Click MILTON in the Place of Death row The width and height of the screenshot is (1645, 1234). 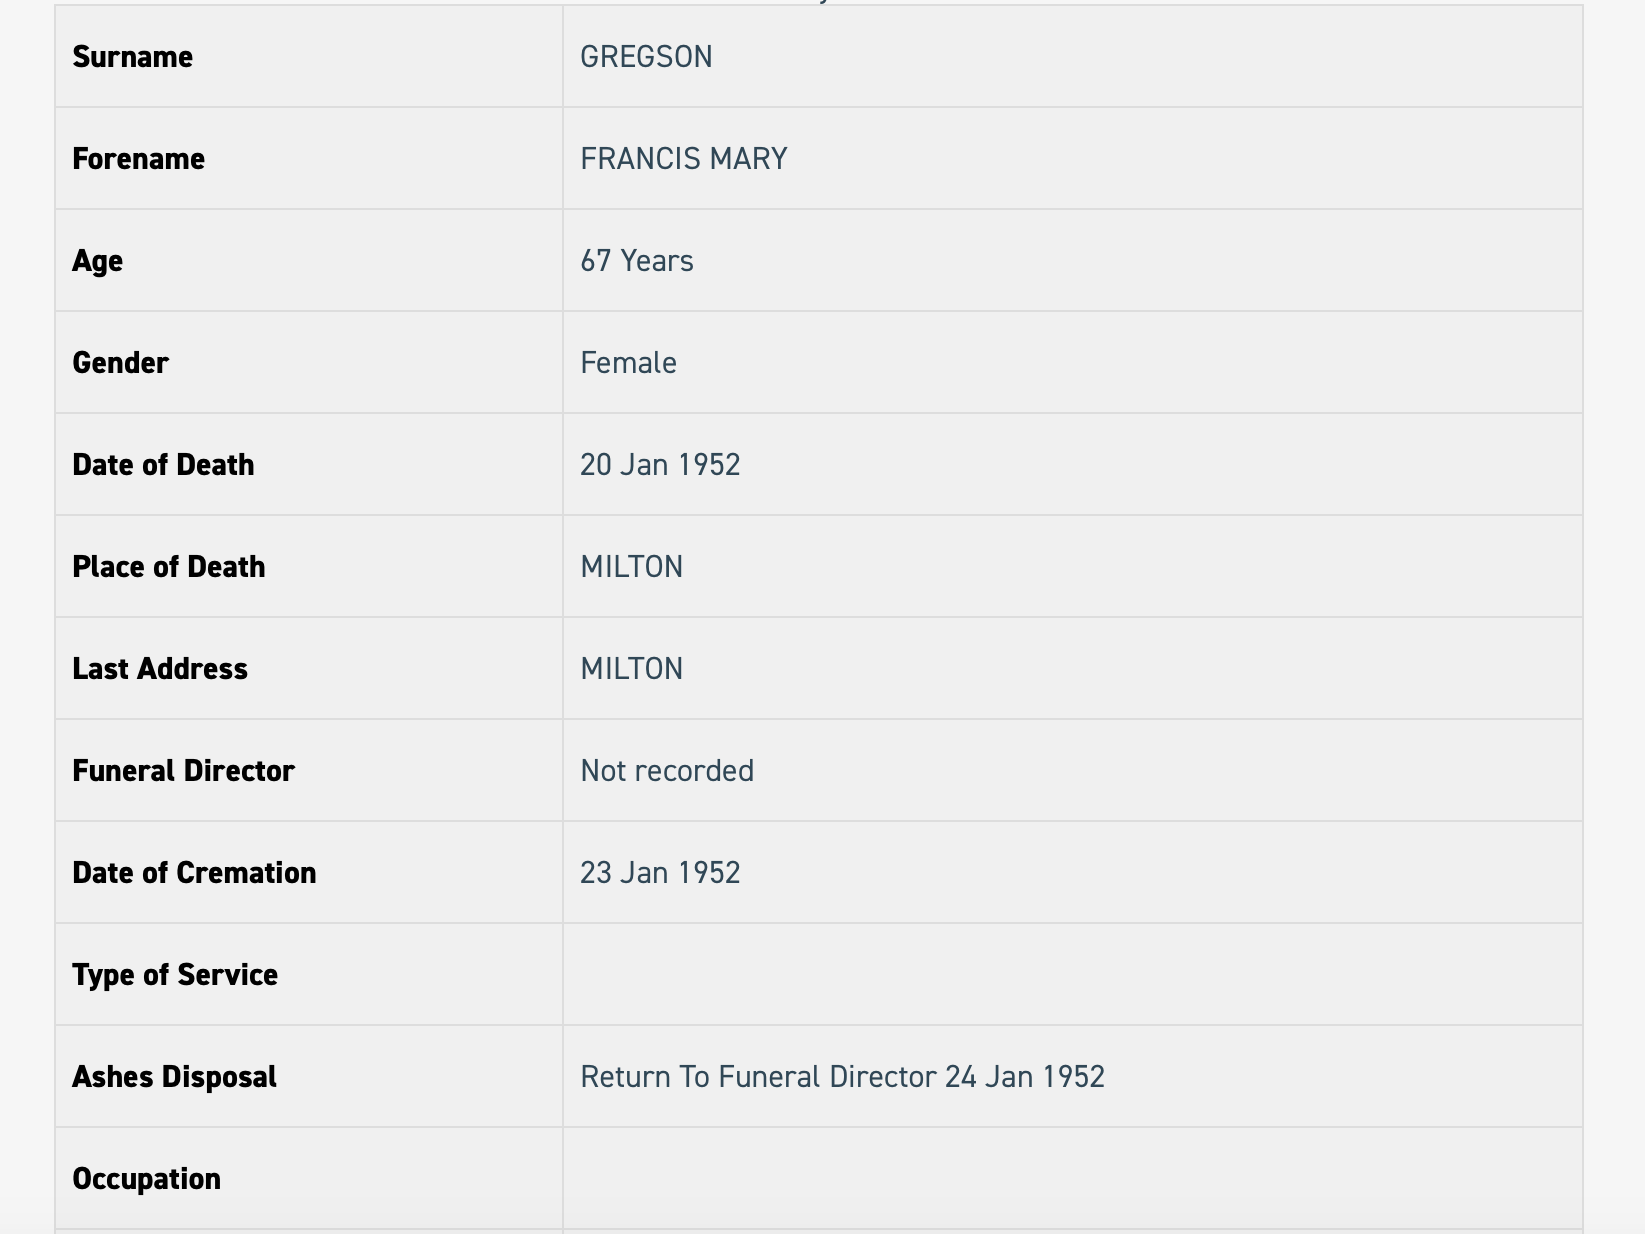pyautogui.click(x=632, y=567)
